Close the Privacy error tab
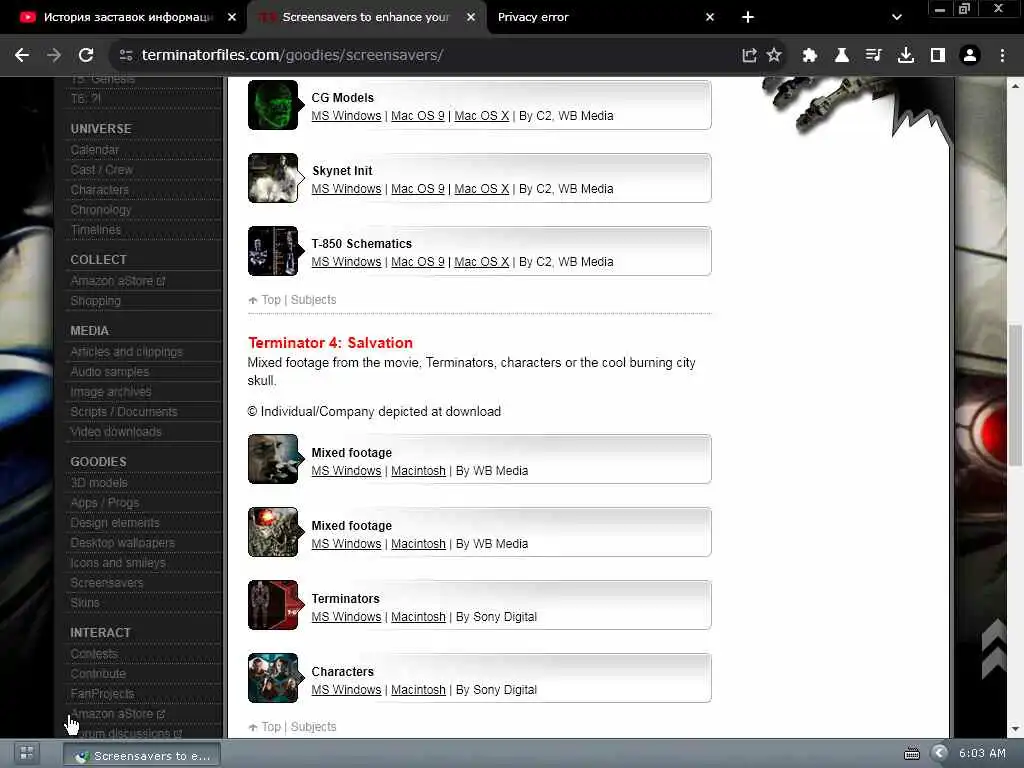Screen dimensions: 1024x768 pos(710,18)
